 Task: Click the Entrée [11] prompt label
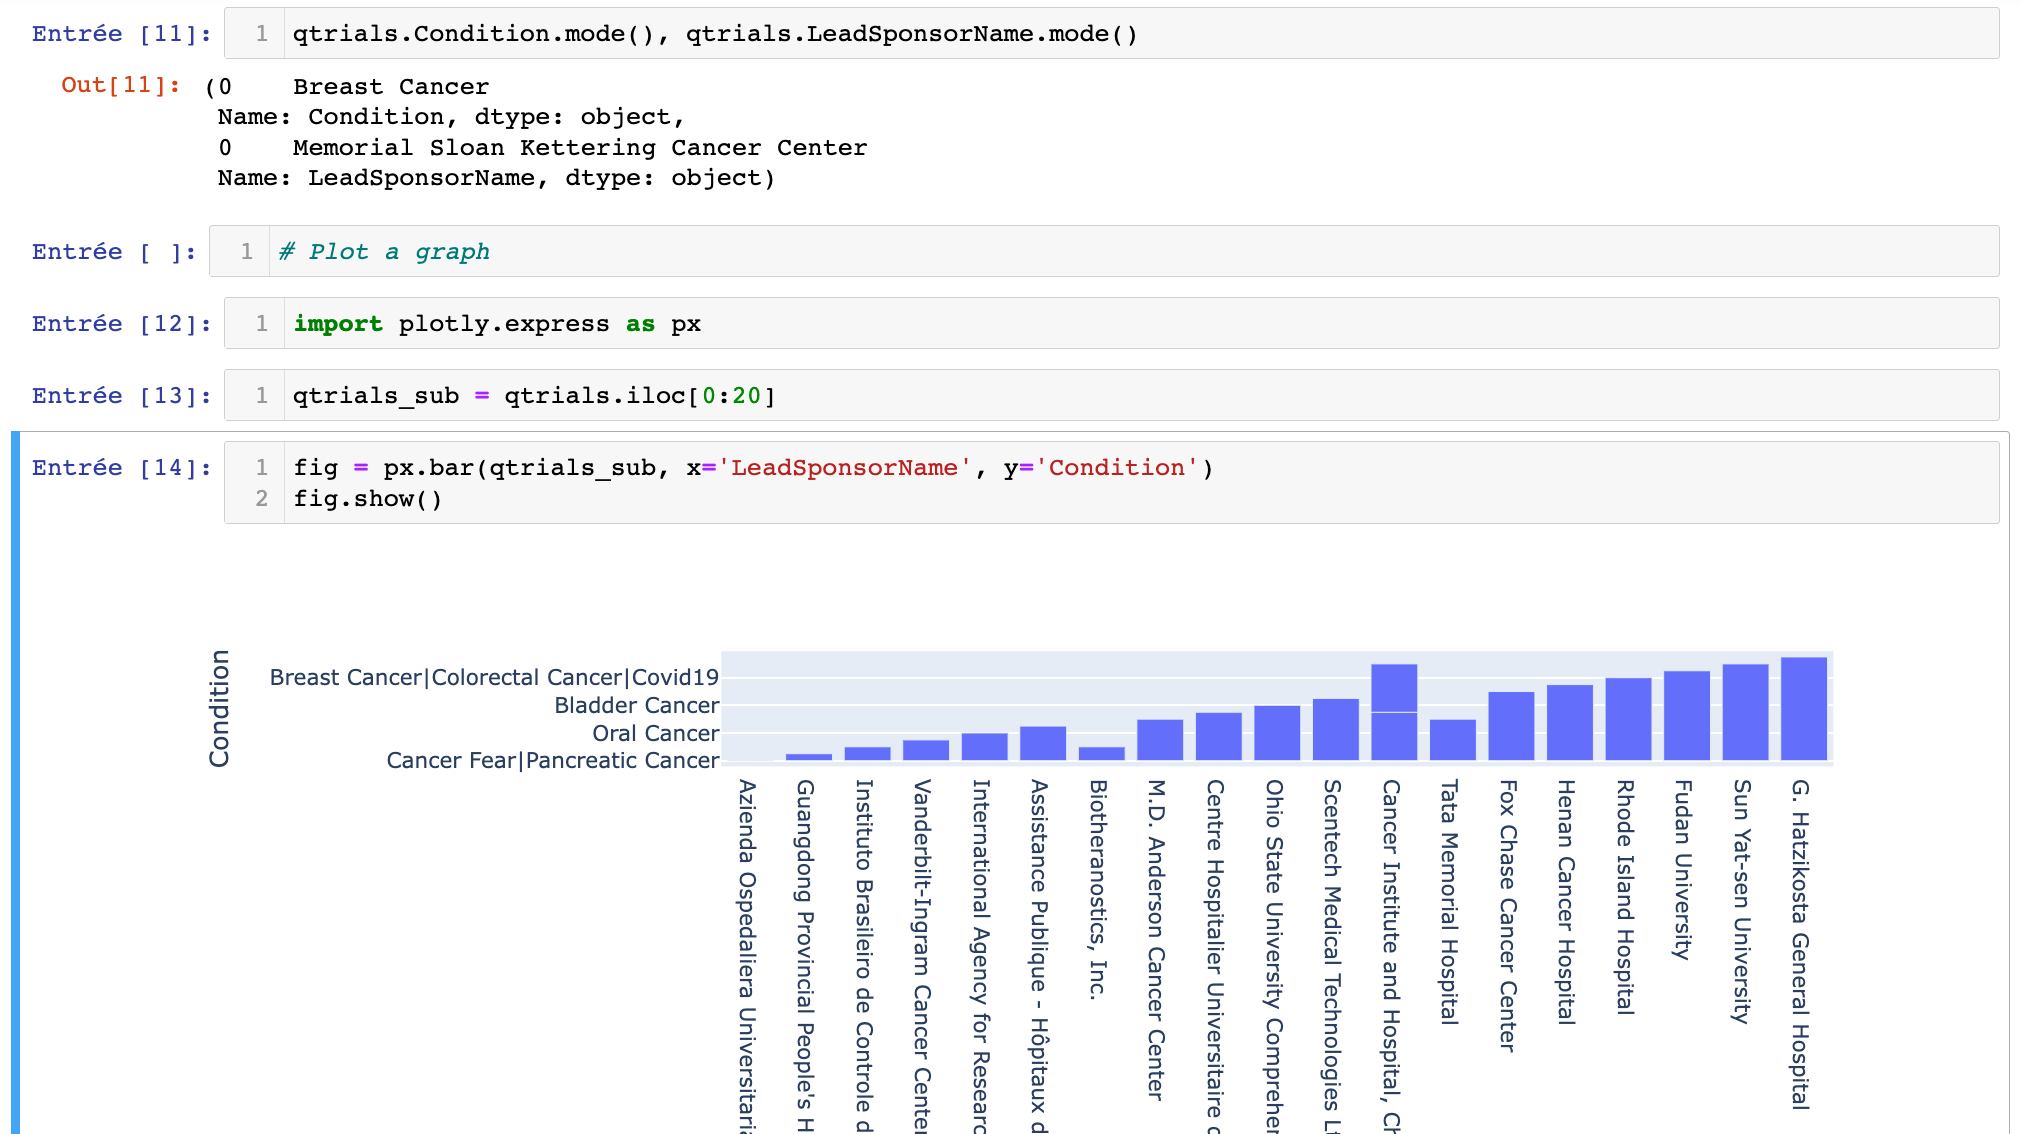click(x=121, y=33)
